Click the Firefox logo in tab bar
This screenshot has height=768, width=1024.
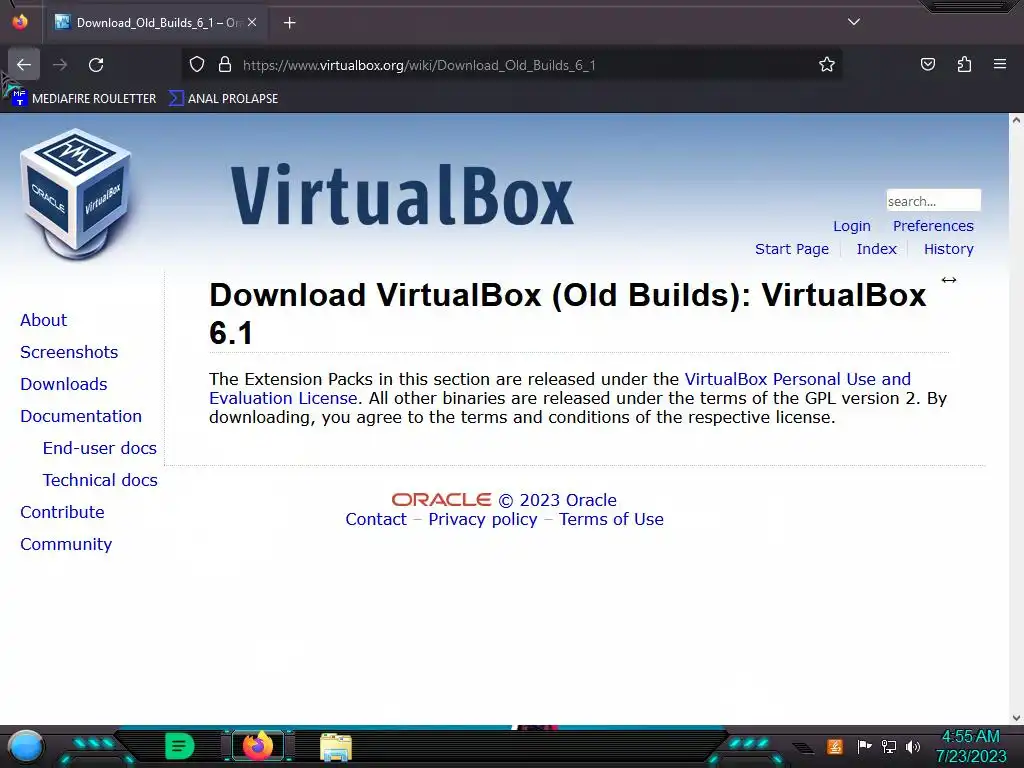pyautogui.click(x=20, y=22)
